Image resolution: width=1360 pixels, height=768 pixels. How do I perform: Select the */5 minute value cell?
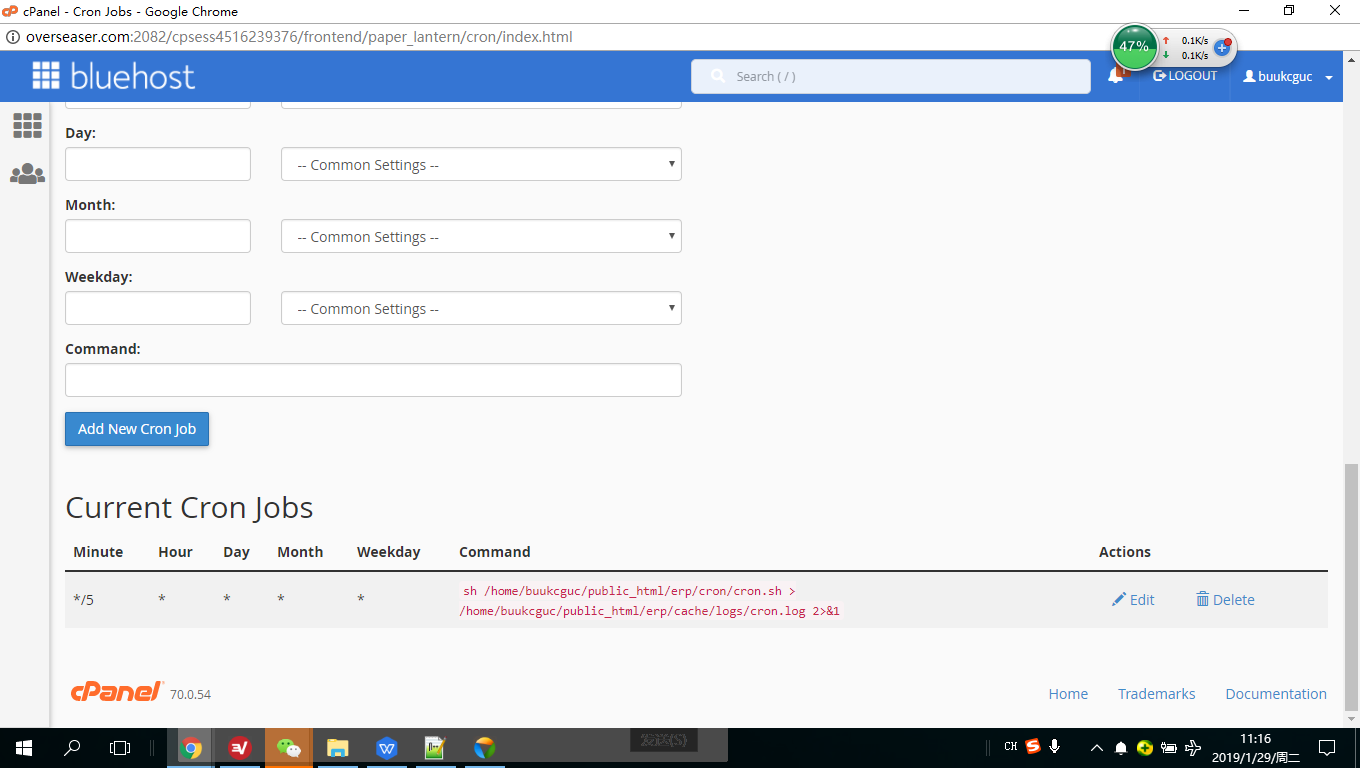(x=83, y=600)
